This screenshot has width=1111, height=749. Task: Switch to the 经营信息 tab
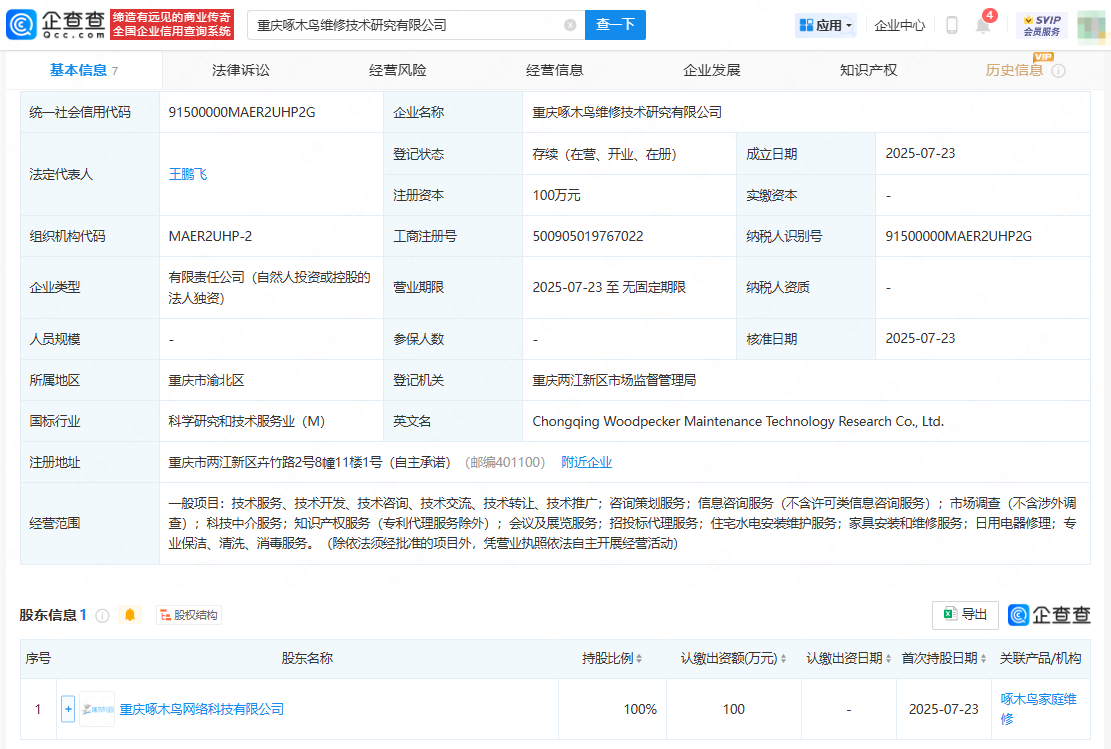click(555, 70)
